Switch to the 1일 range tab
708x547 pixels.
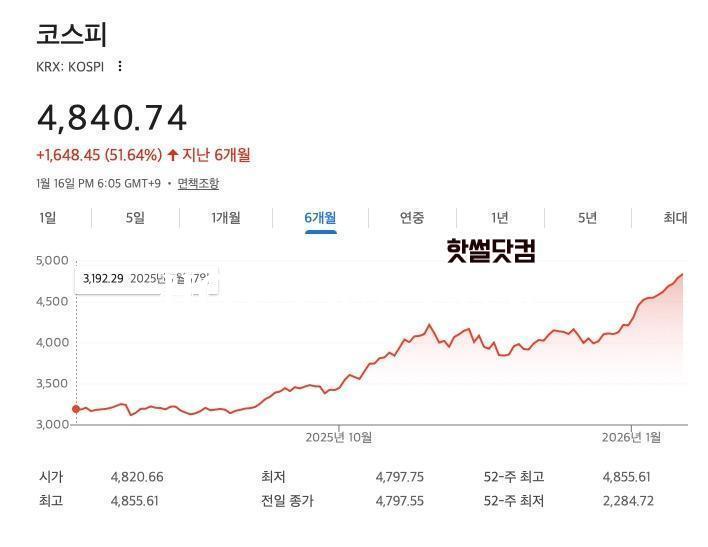47,218
